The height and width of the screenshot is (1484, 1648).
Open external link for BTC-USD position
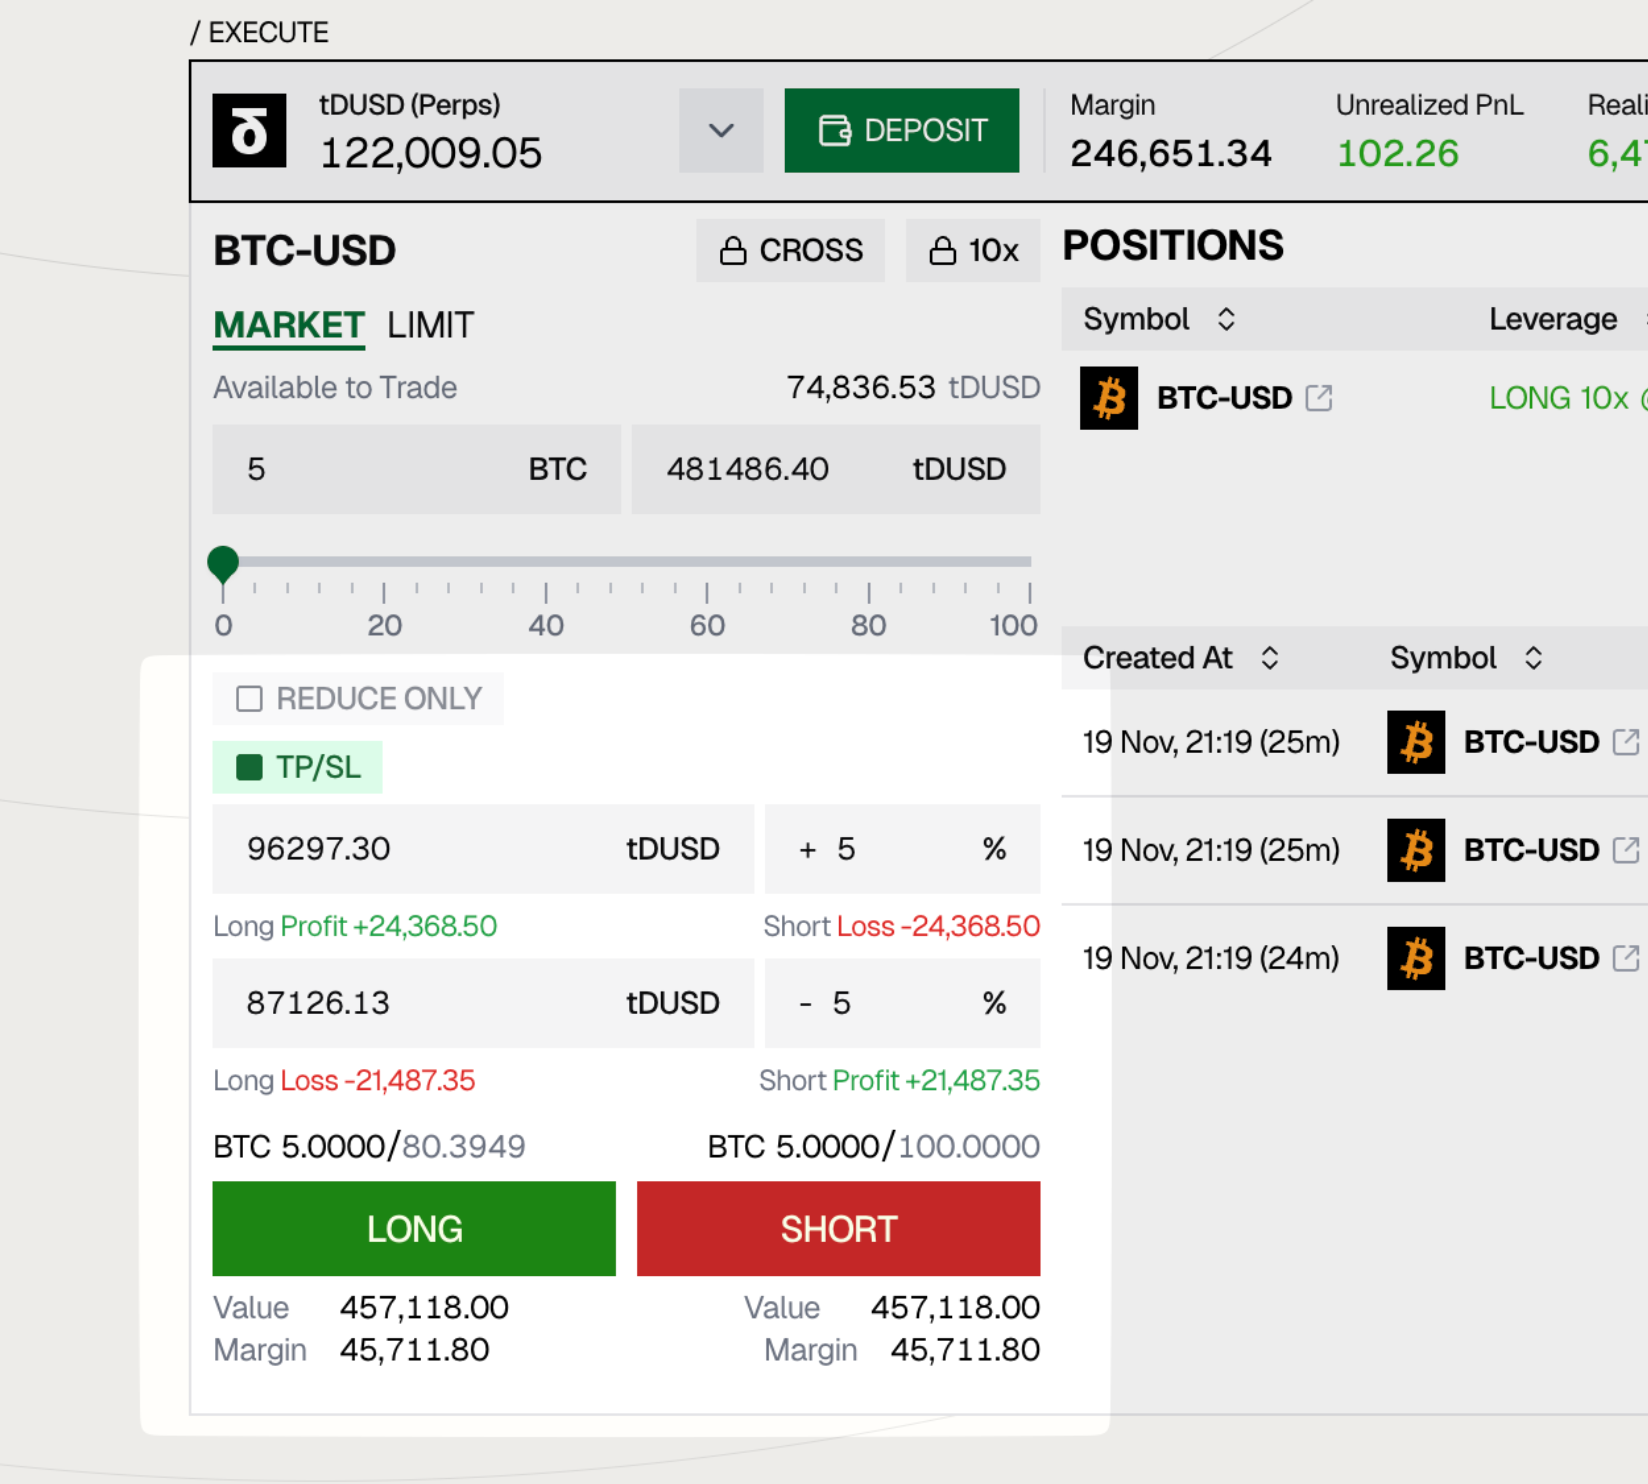pyautogui.click(x=1319, y=398)
